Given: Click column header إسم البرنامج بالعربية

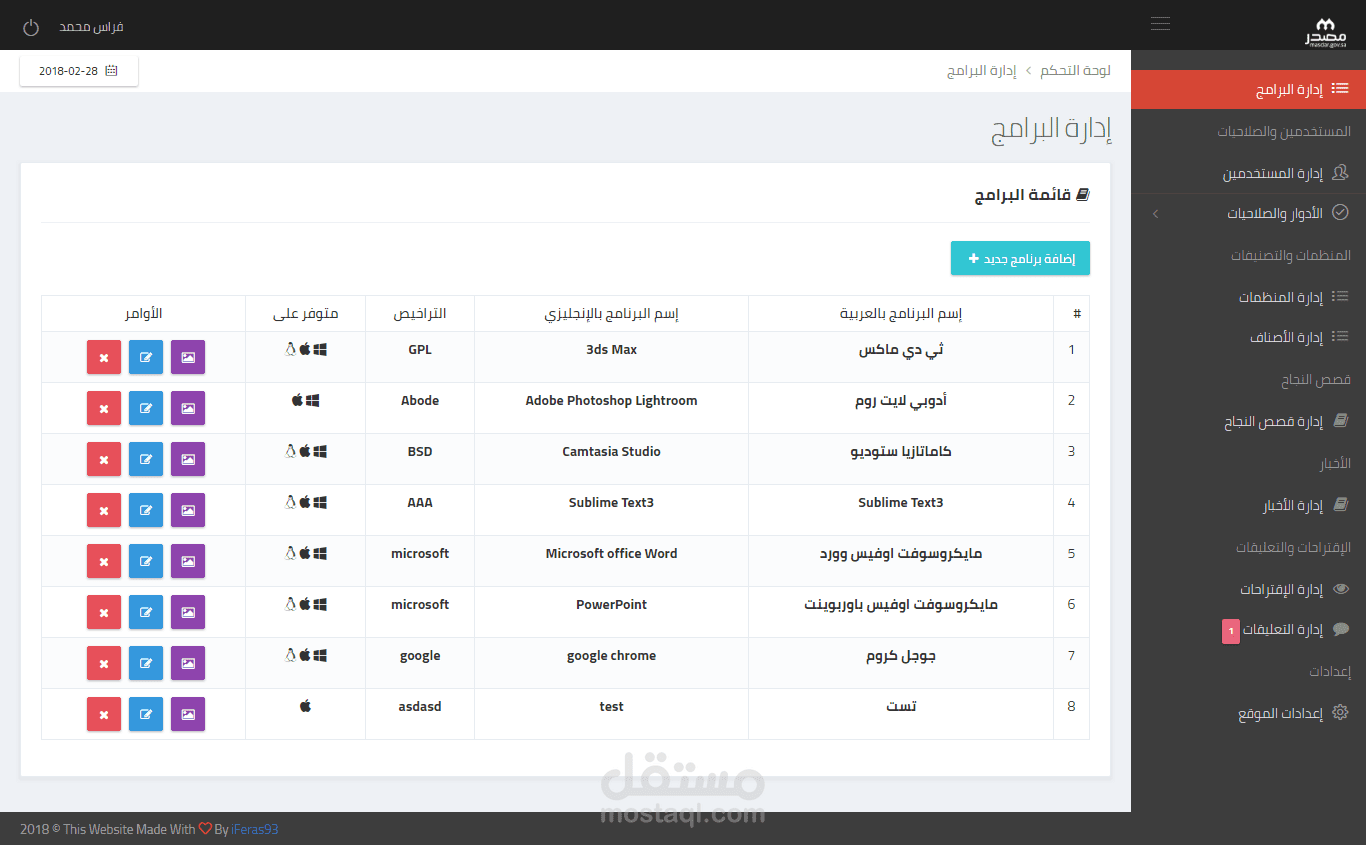Looking at the screenshot, I should 900,314.
